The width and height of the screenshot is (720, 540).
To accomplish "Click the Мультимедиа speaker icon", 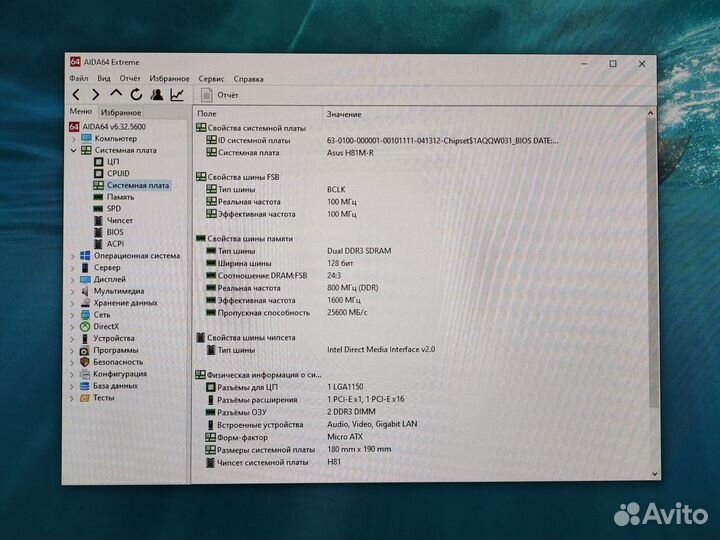I will pyautogui.click(x=85, y=291).
